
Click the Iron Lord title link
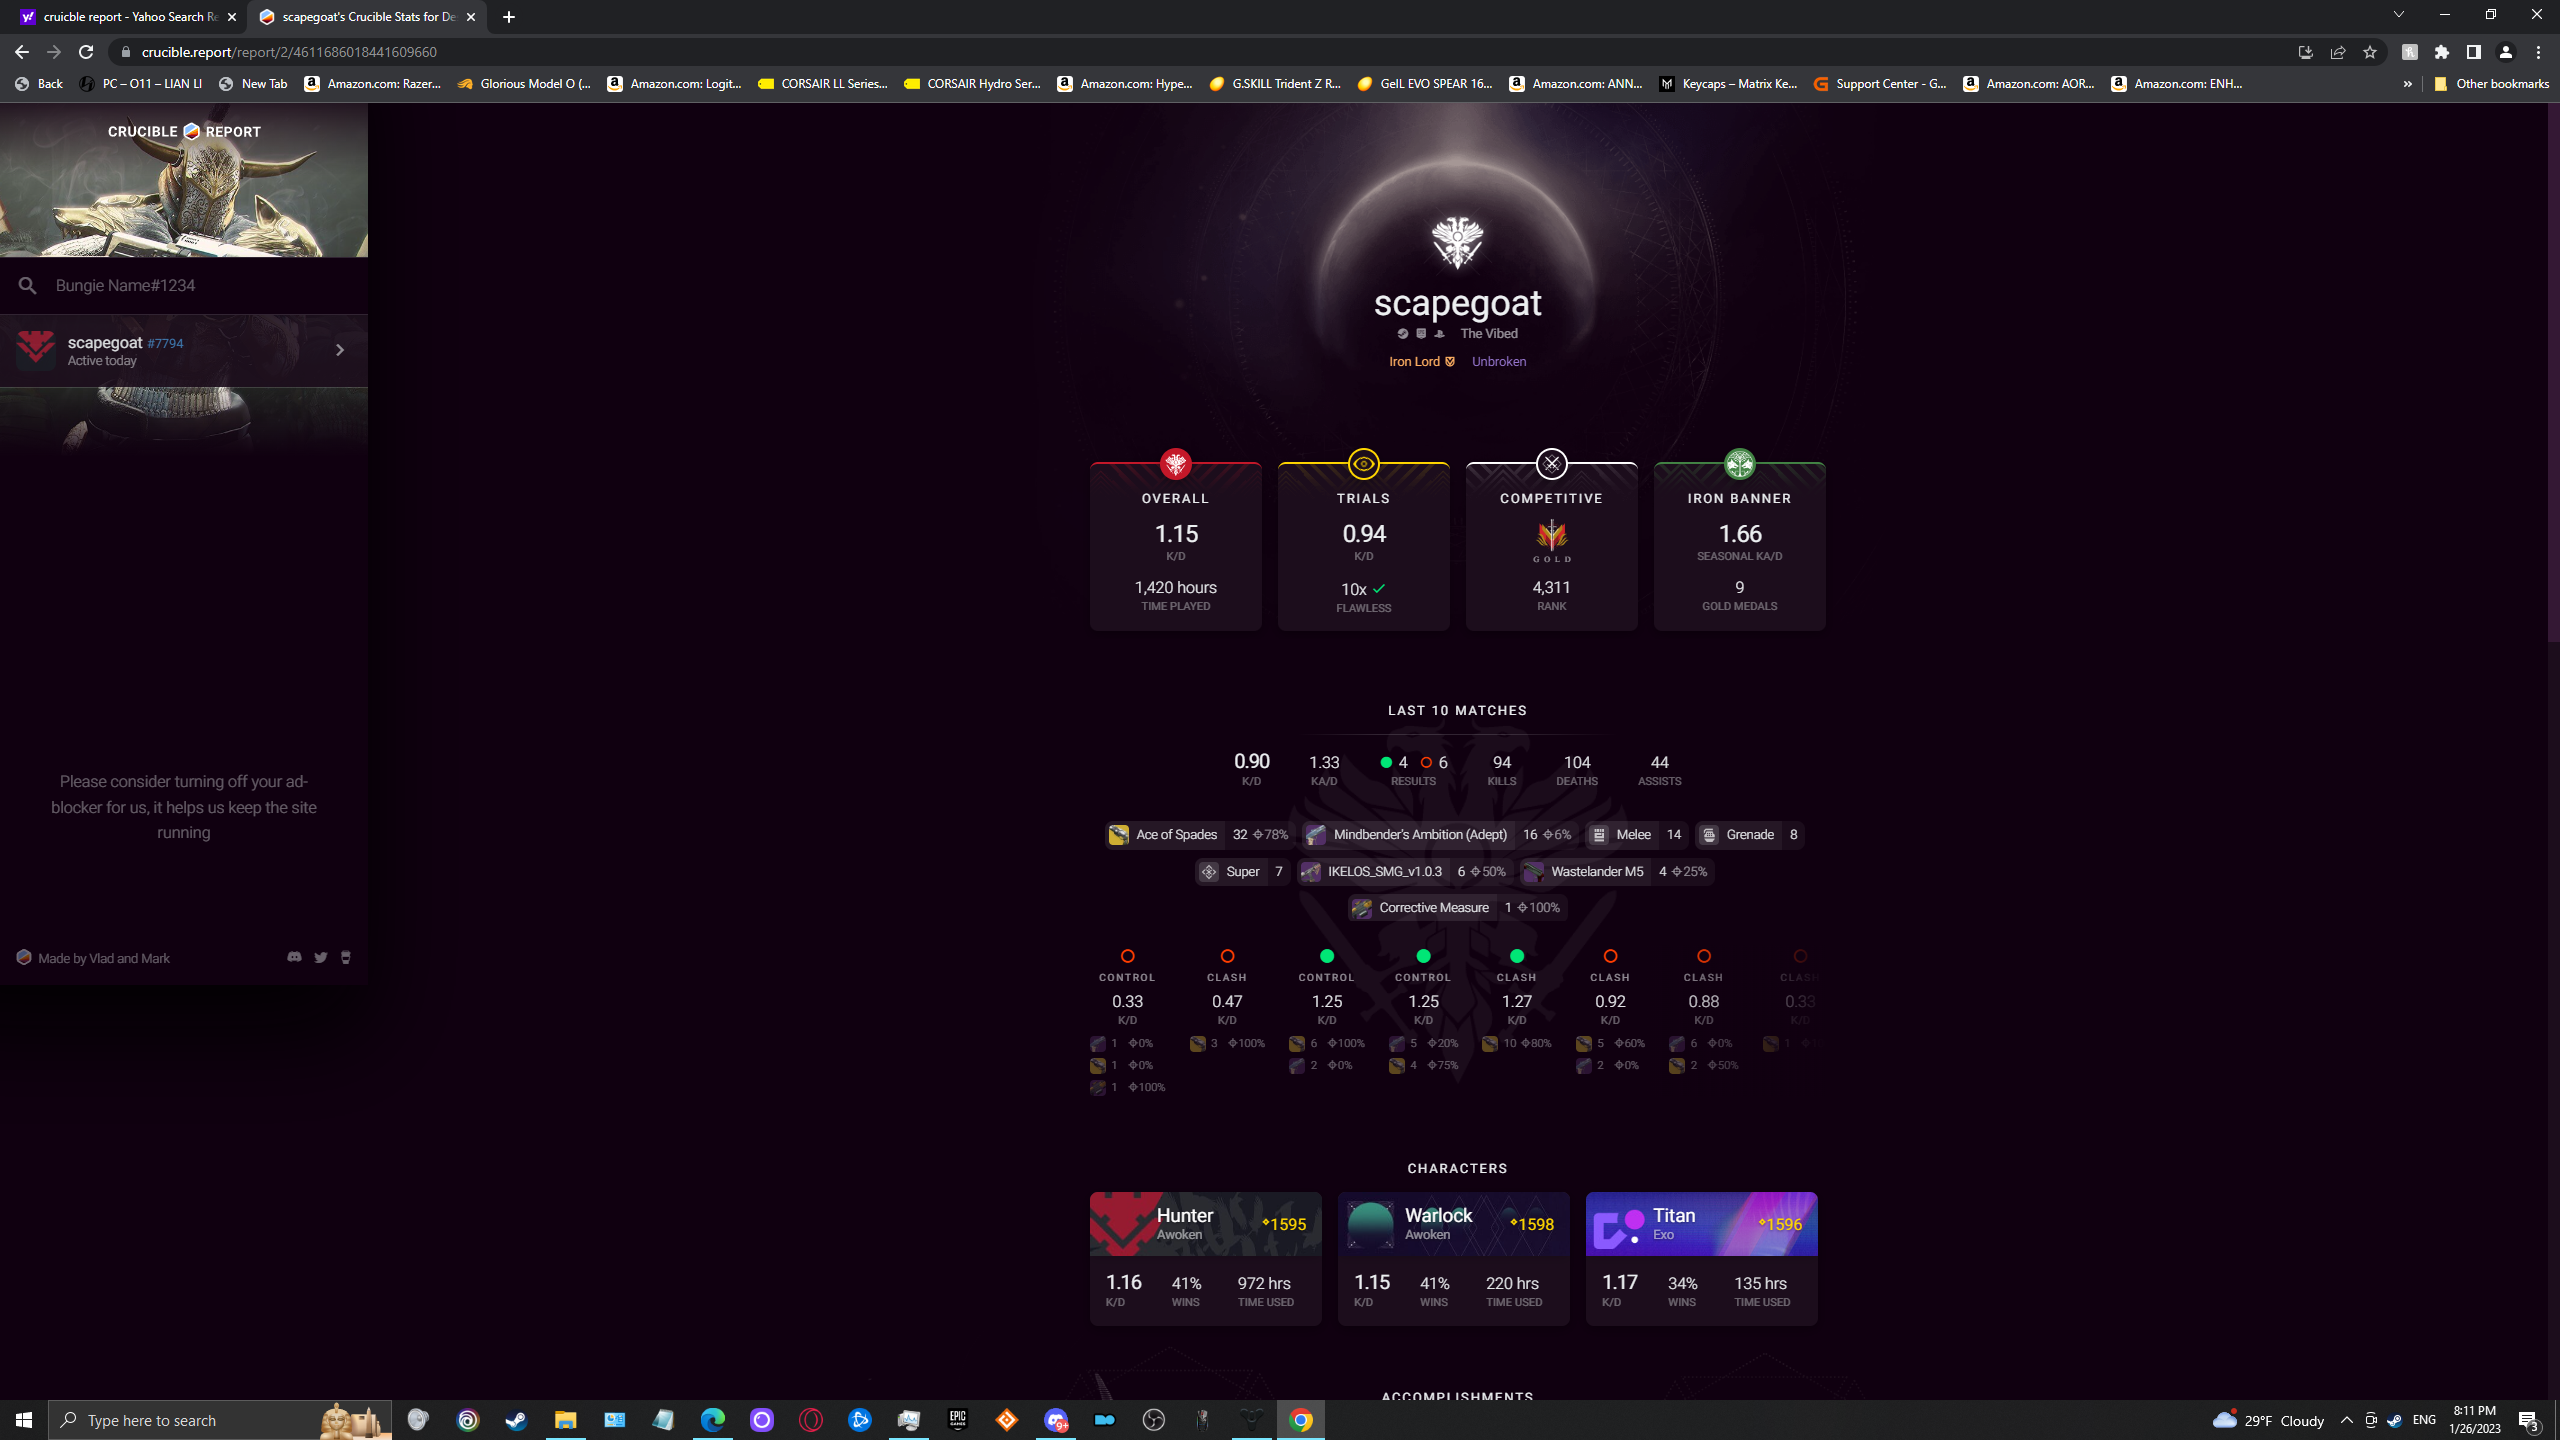1414,361
